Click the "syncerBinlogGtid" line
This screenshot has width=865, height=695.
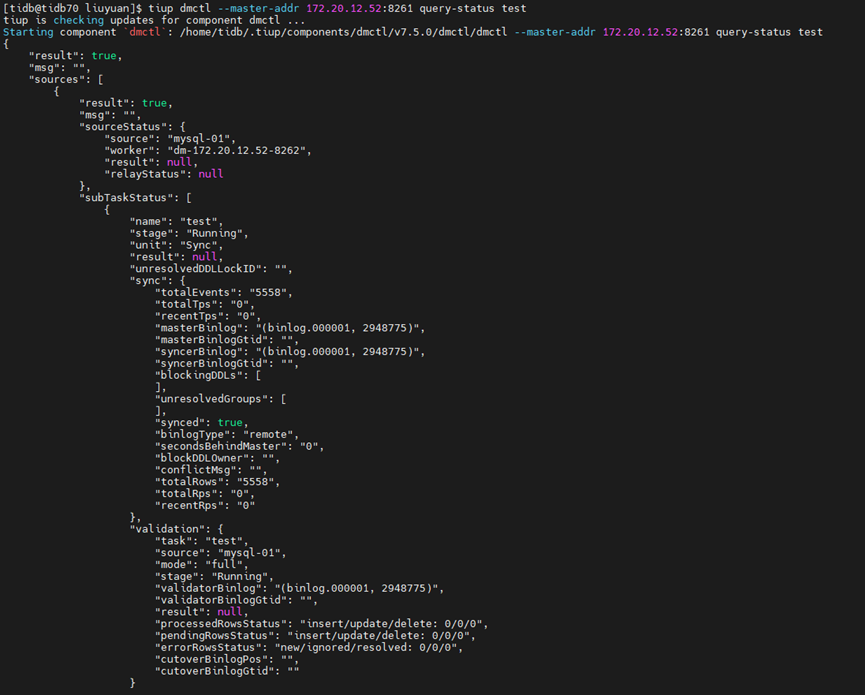[227, 363]
